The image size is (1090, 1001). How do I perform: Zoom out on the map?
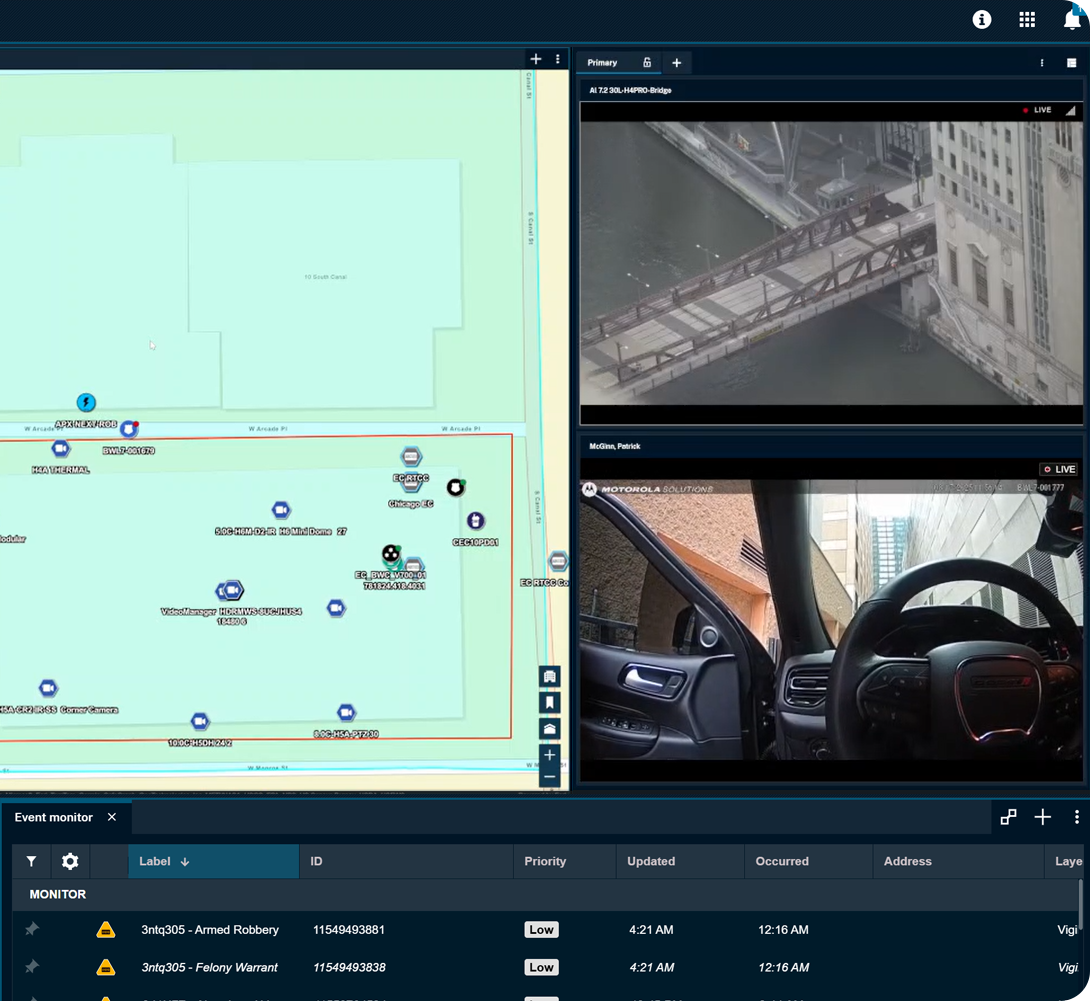(x=549, y=777)
